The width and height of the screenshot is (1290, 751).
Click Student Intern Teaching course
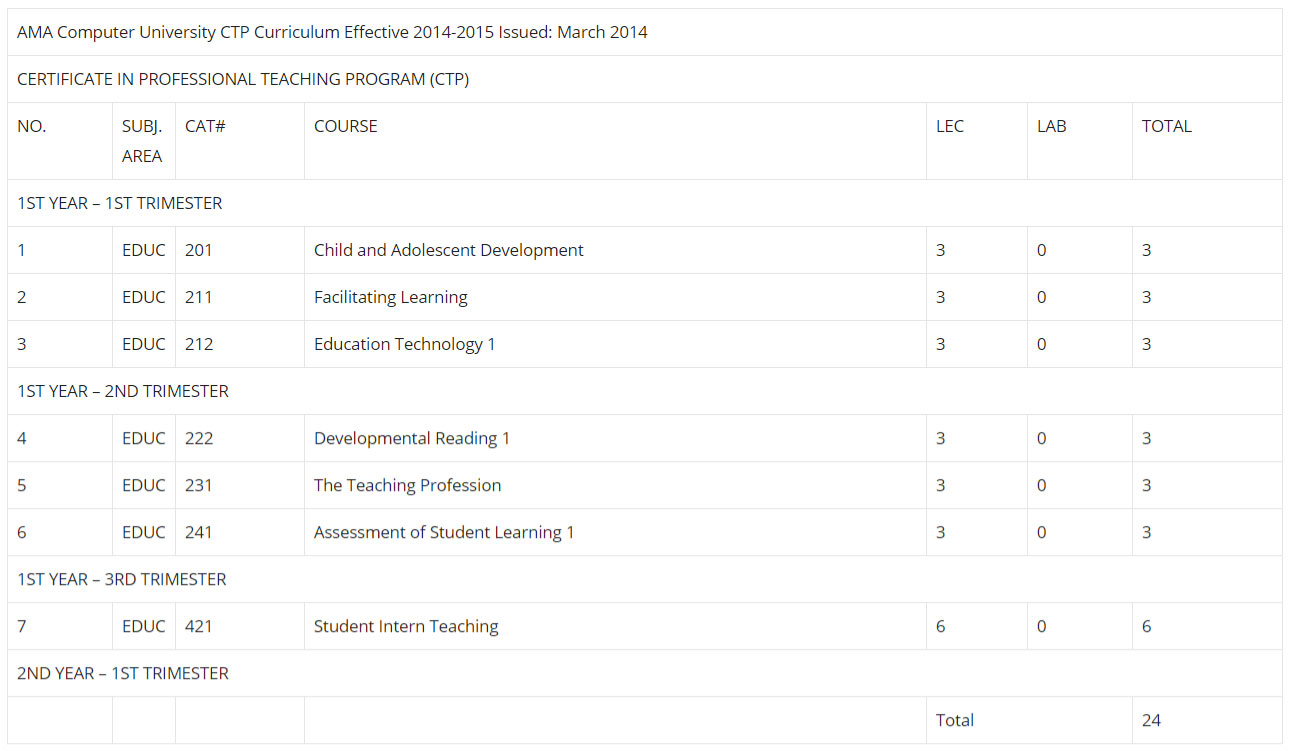pyautogui.click(x=406, y=626)
